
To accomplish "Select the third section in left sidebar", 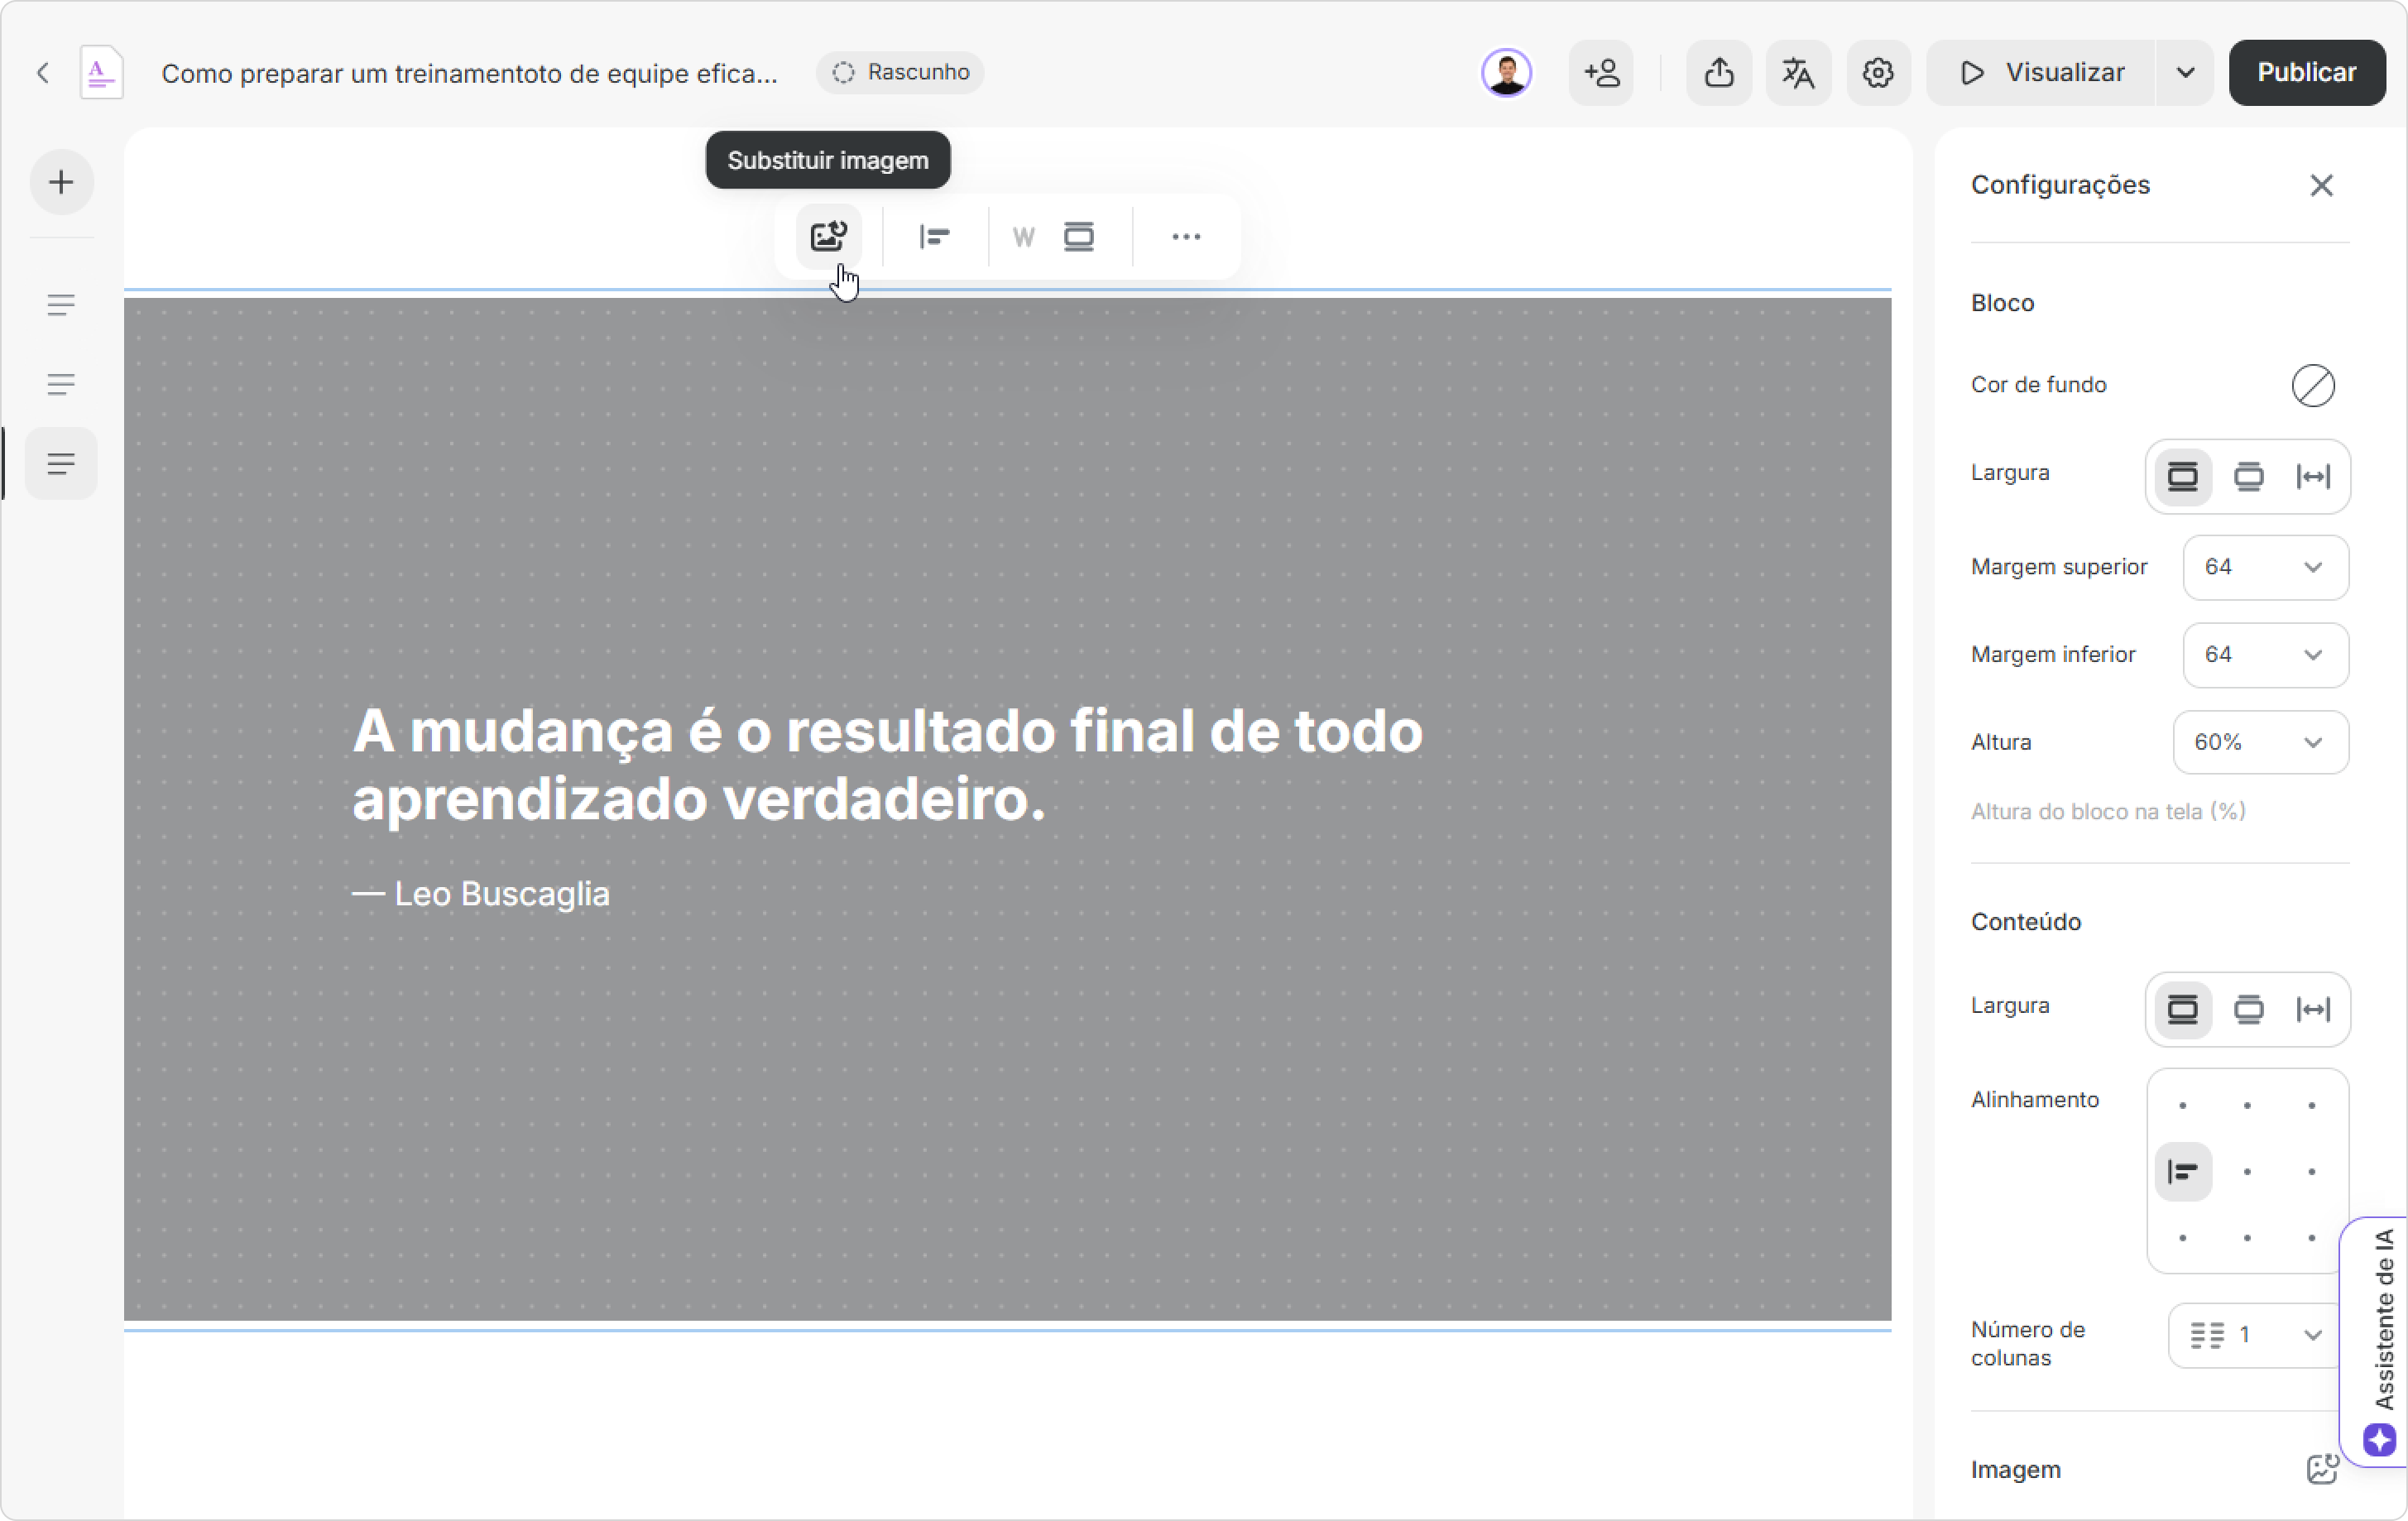I will (x=61, y=464).
